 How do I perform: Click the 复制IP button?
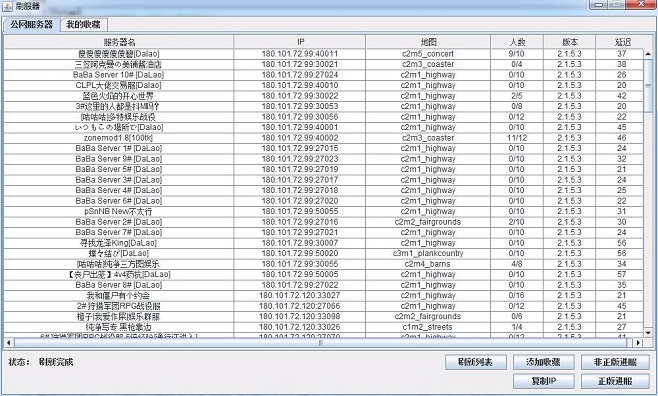(543, 381)
